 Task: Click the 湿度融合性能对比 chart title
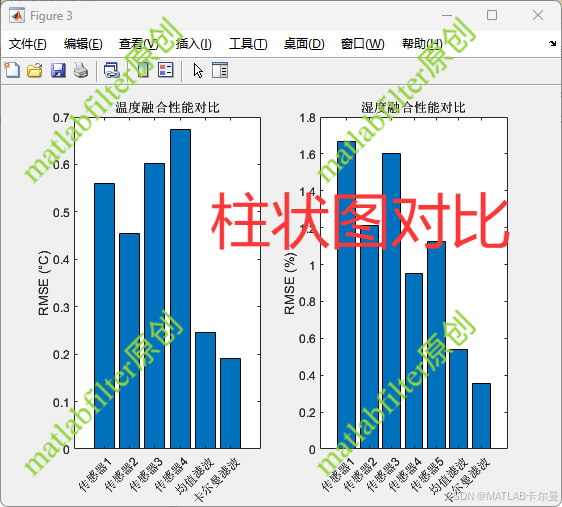point(413,107)
